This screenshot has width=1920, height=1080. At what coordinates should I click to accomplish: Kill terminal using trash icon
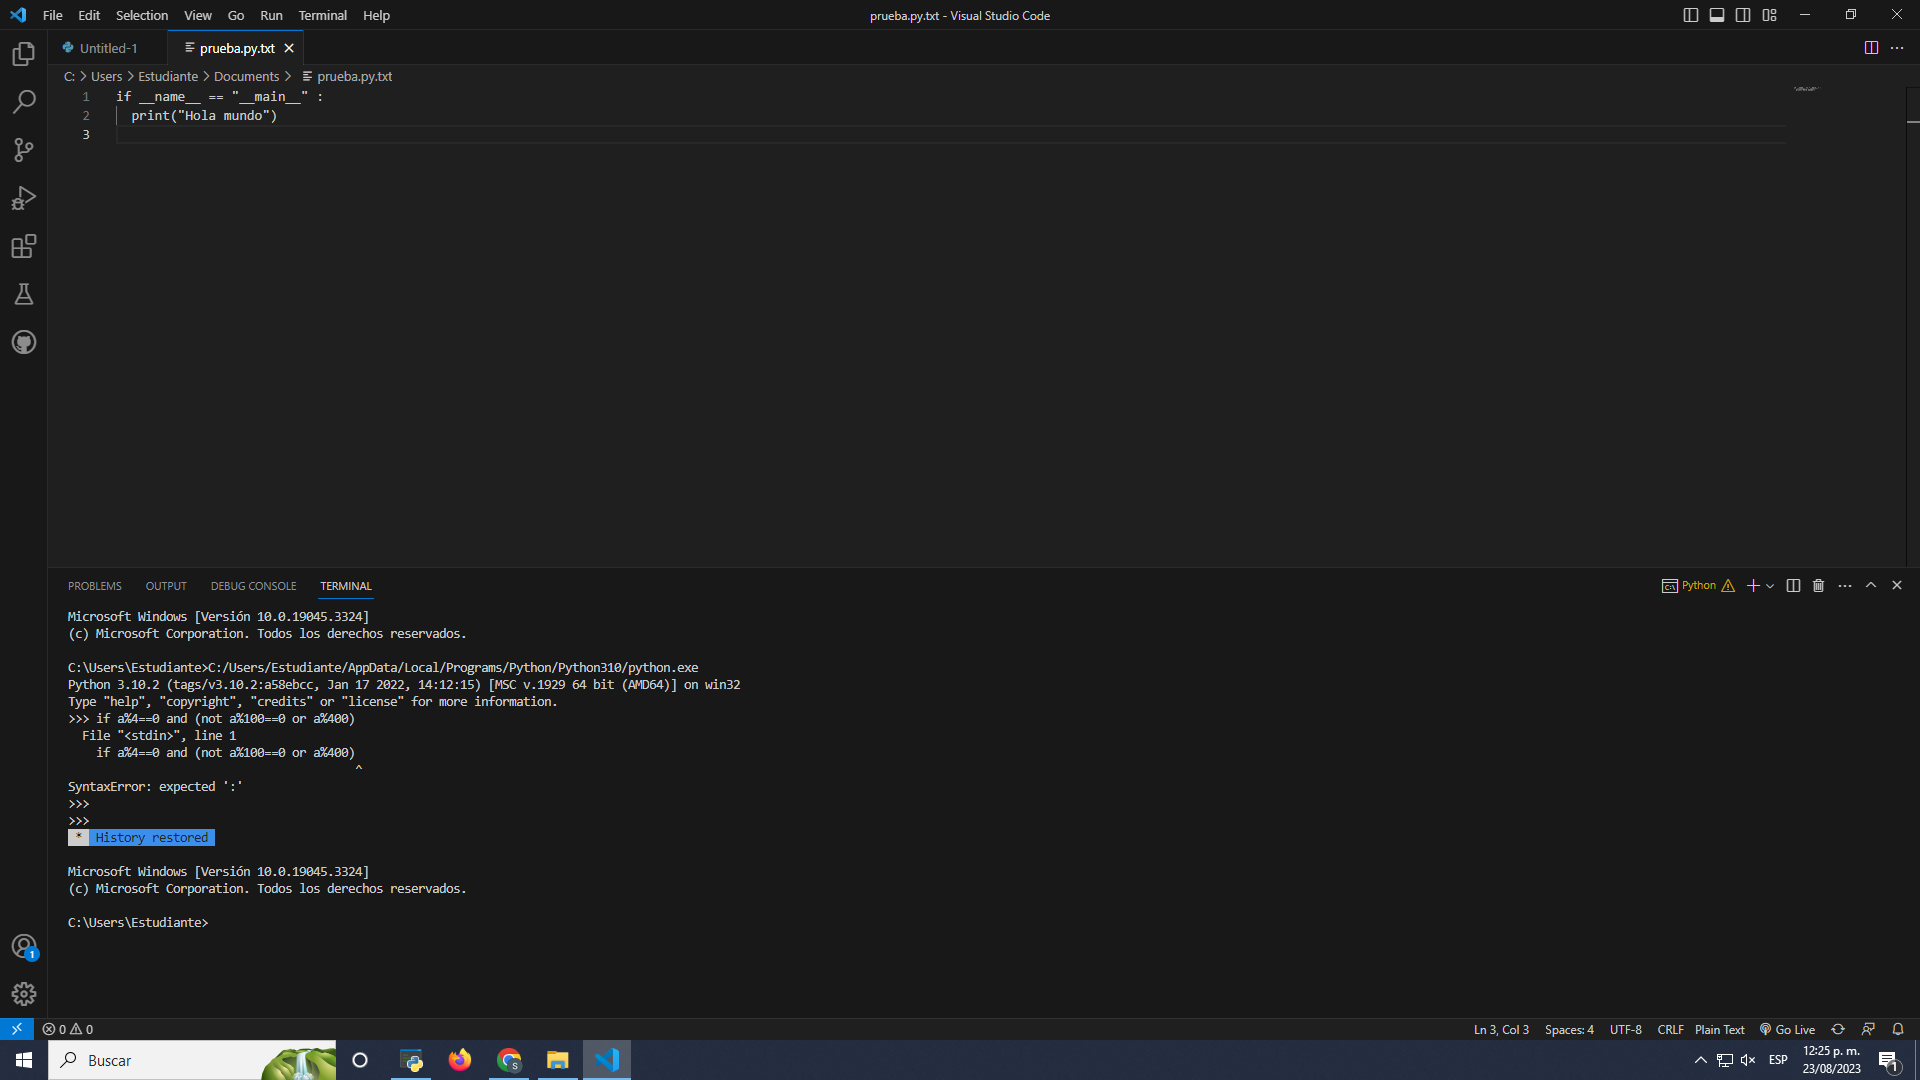(x=1819, y=586)
